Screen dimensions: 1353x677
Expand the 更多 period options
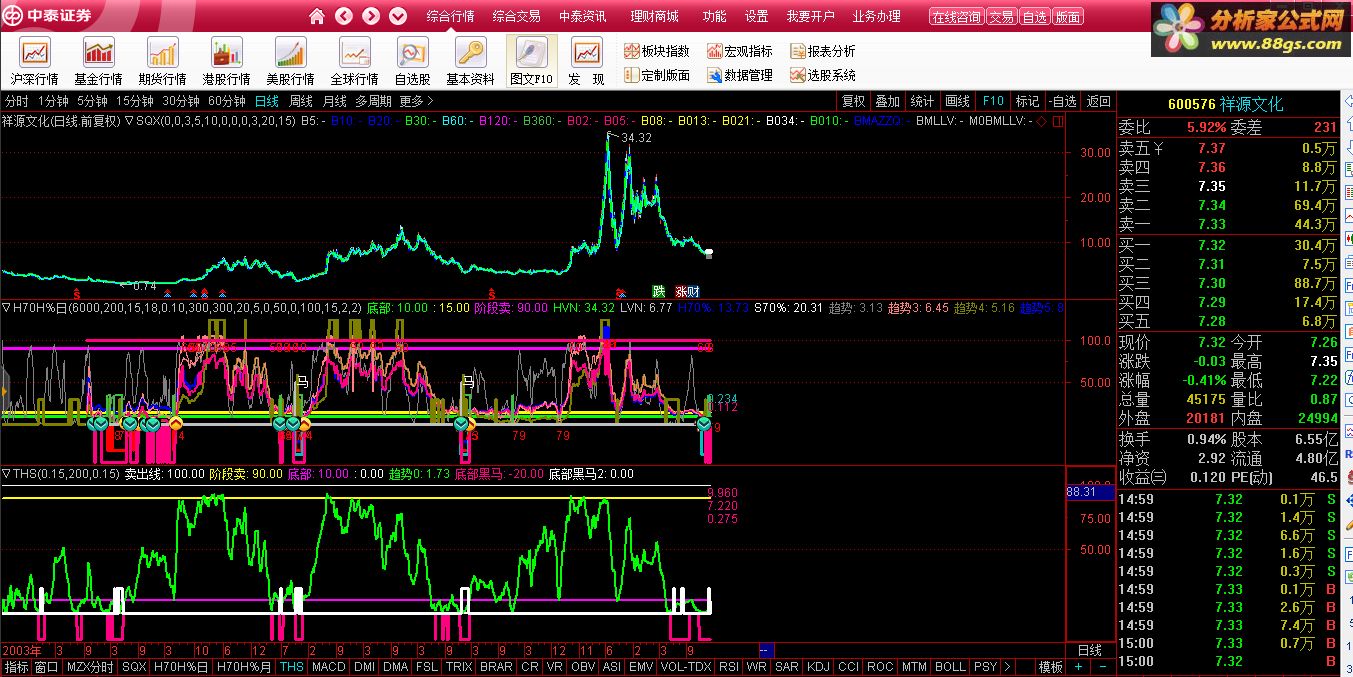point(417,101)
